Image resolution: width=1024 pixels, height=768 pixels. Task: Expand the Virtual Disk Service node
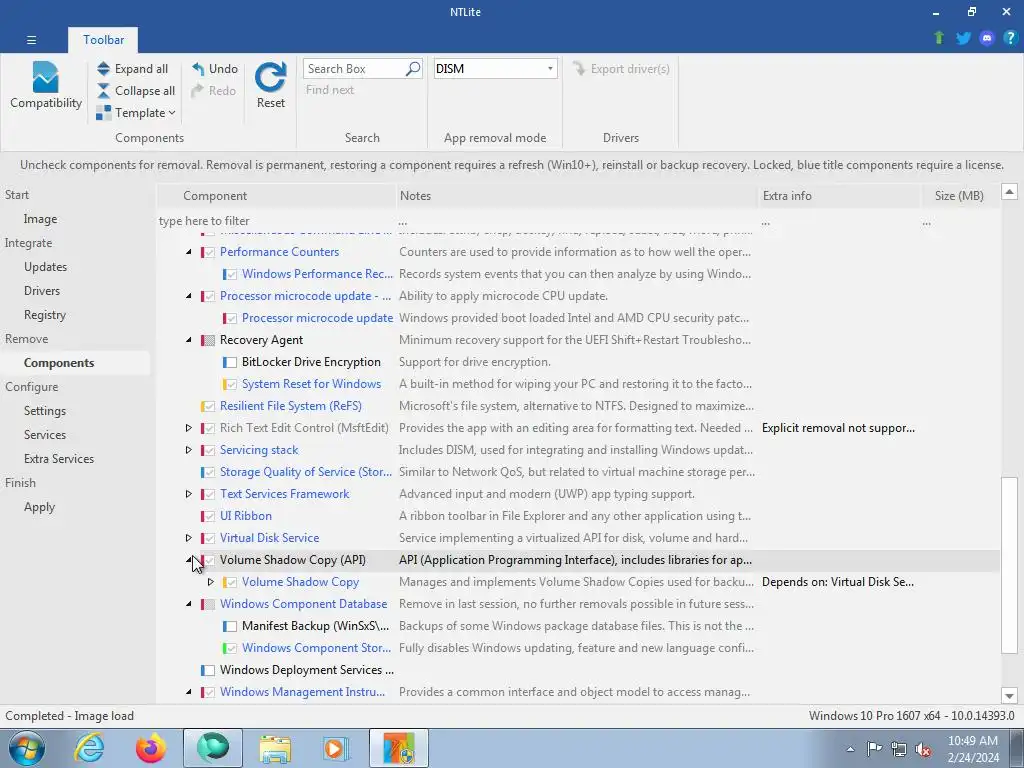pyautogui.click(x=189, y=538)
